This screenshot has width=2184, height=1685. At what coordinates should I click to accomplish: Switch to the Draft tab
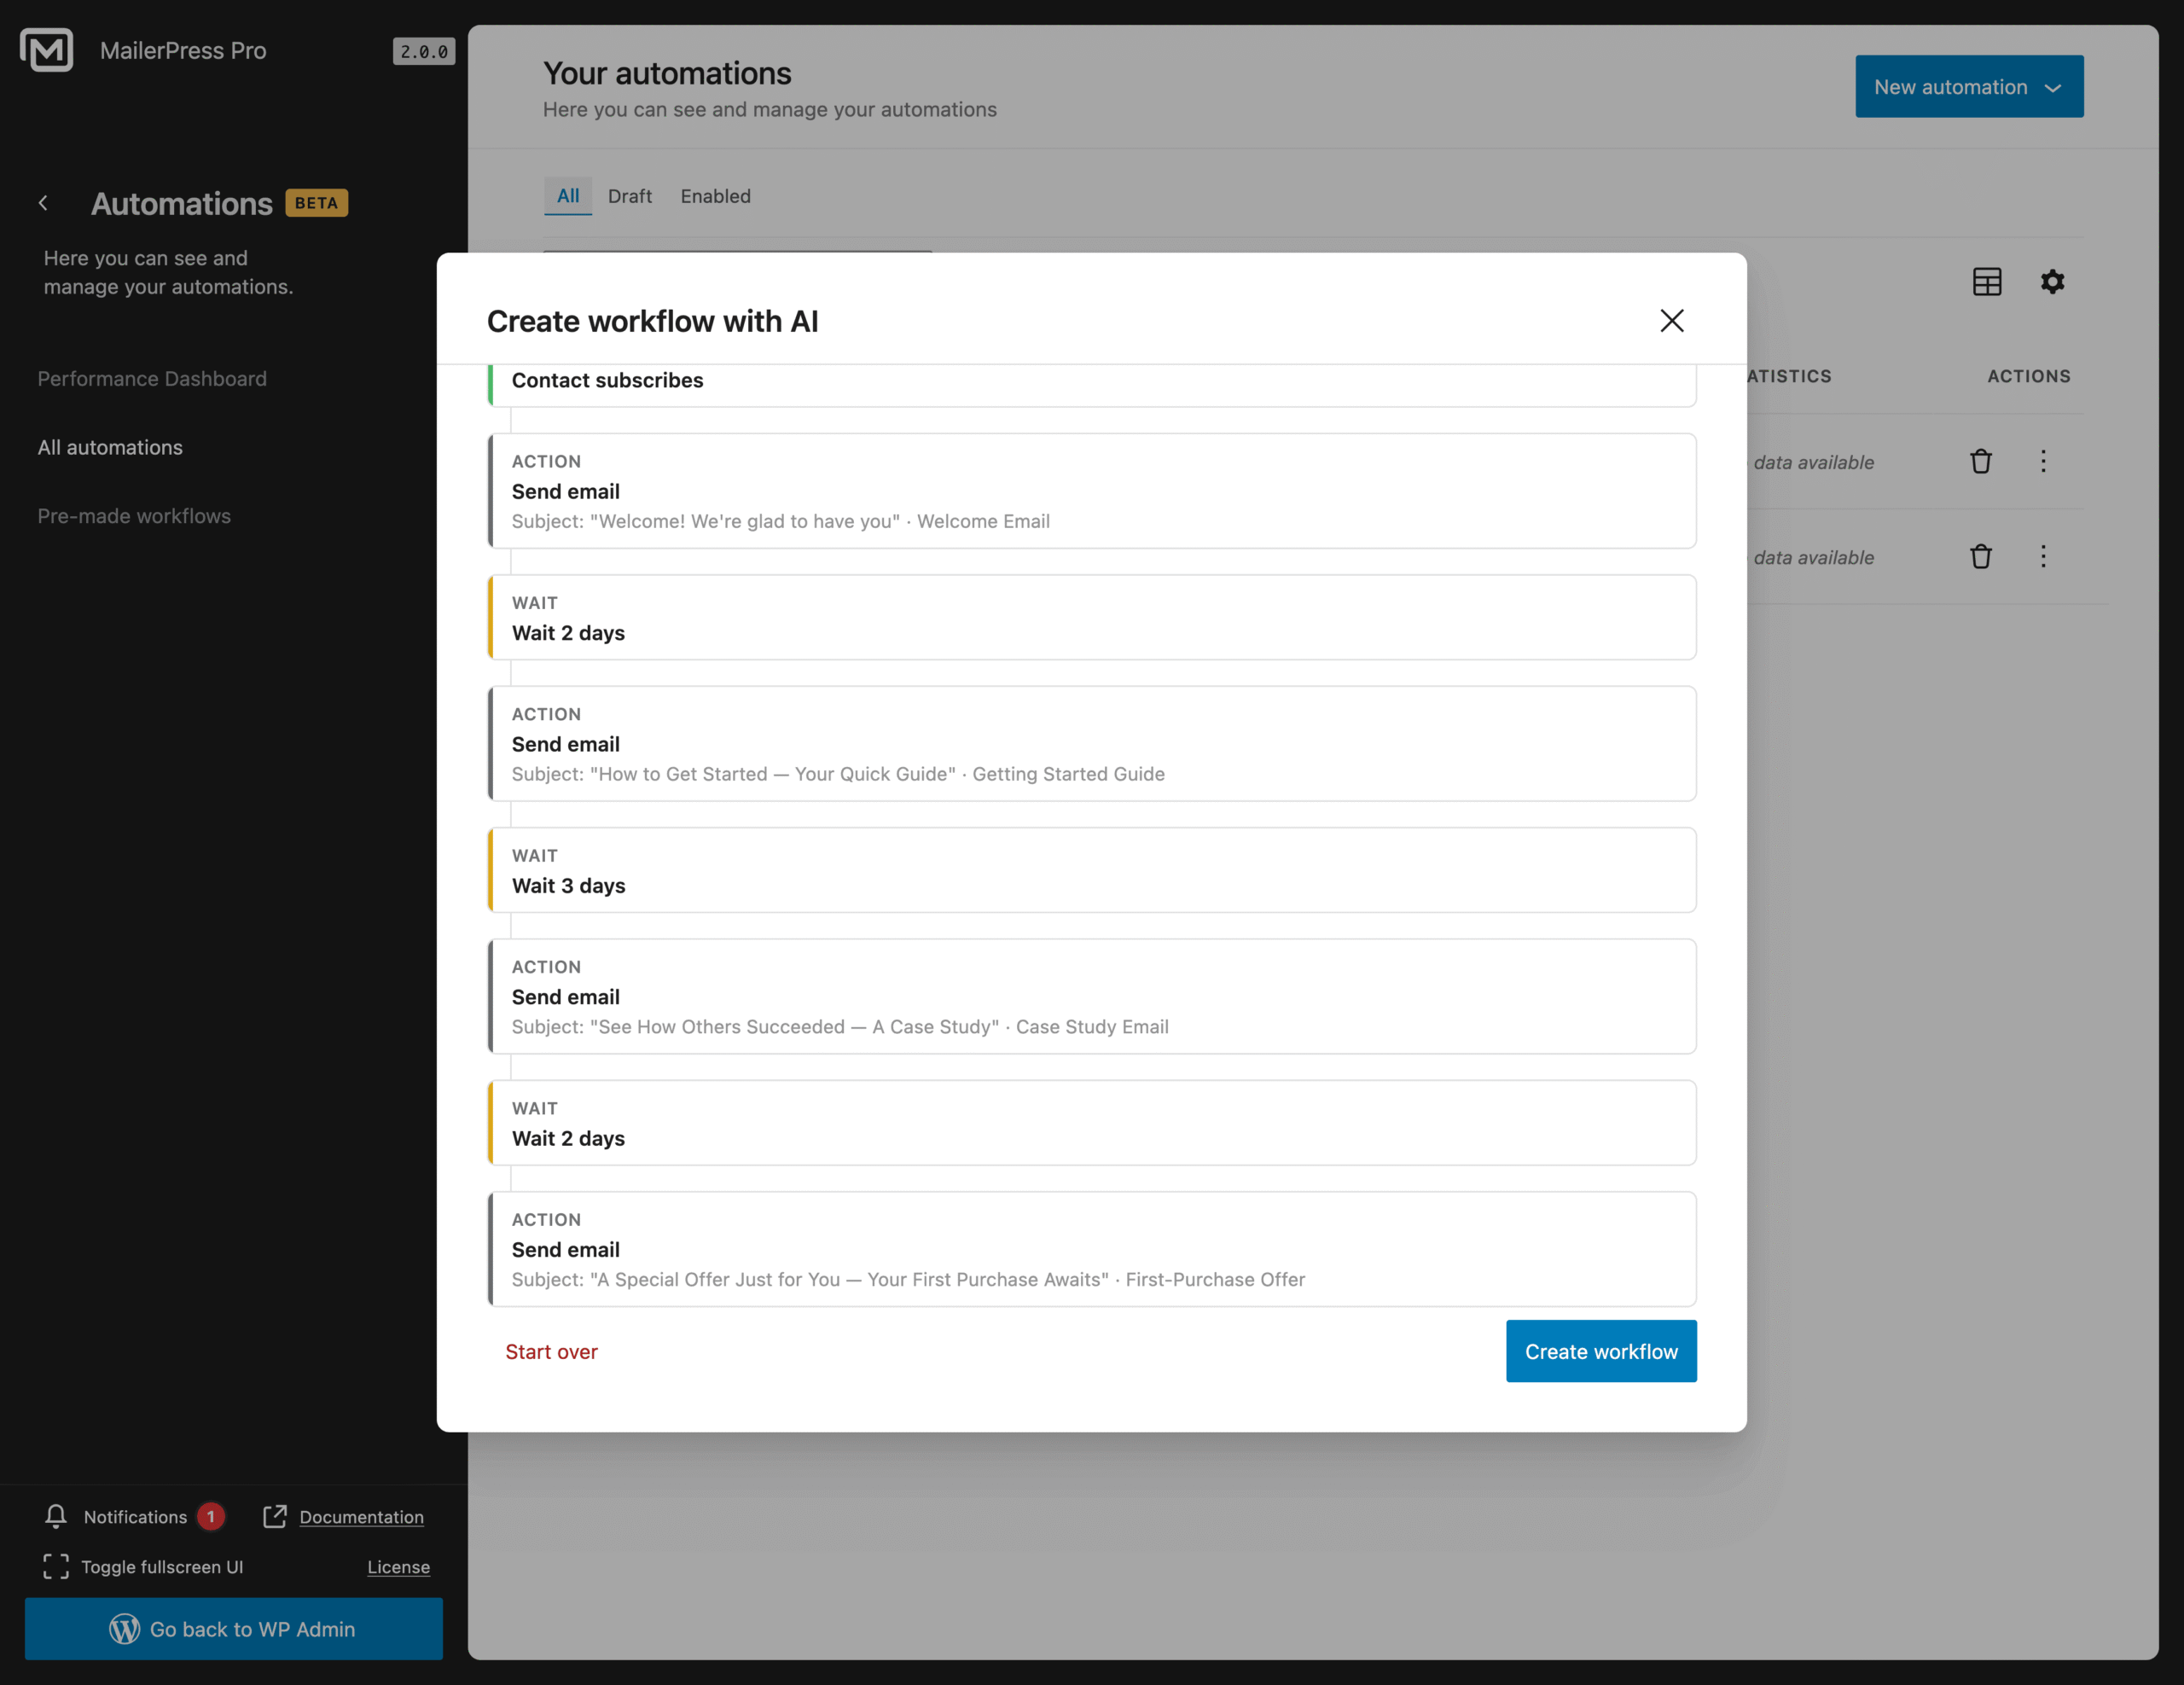tap(630, 196)
